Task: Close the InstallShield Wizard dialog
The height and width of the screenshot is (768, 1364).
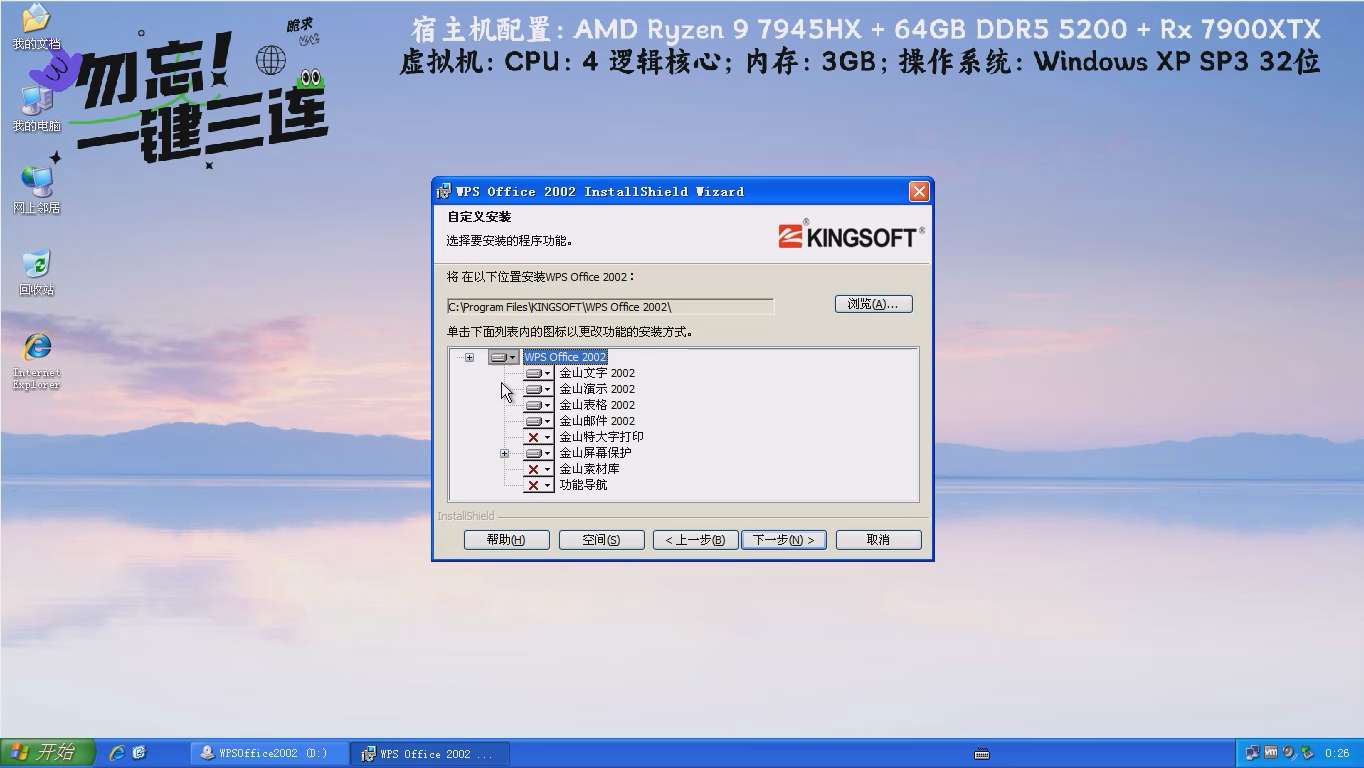Action: (x=919, y=191)
